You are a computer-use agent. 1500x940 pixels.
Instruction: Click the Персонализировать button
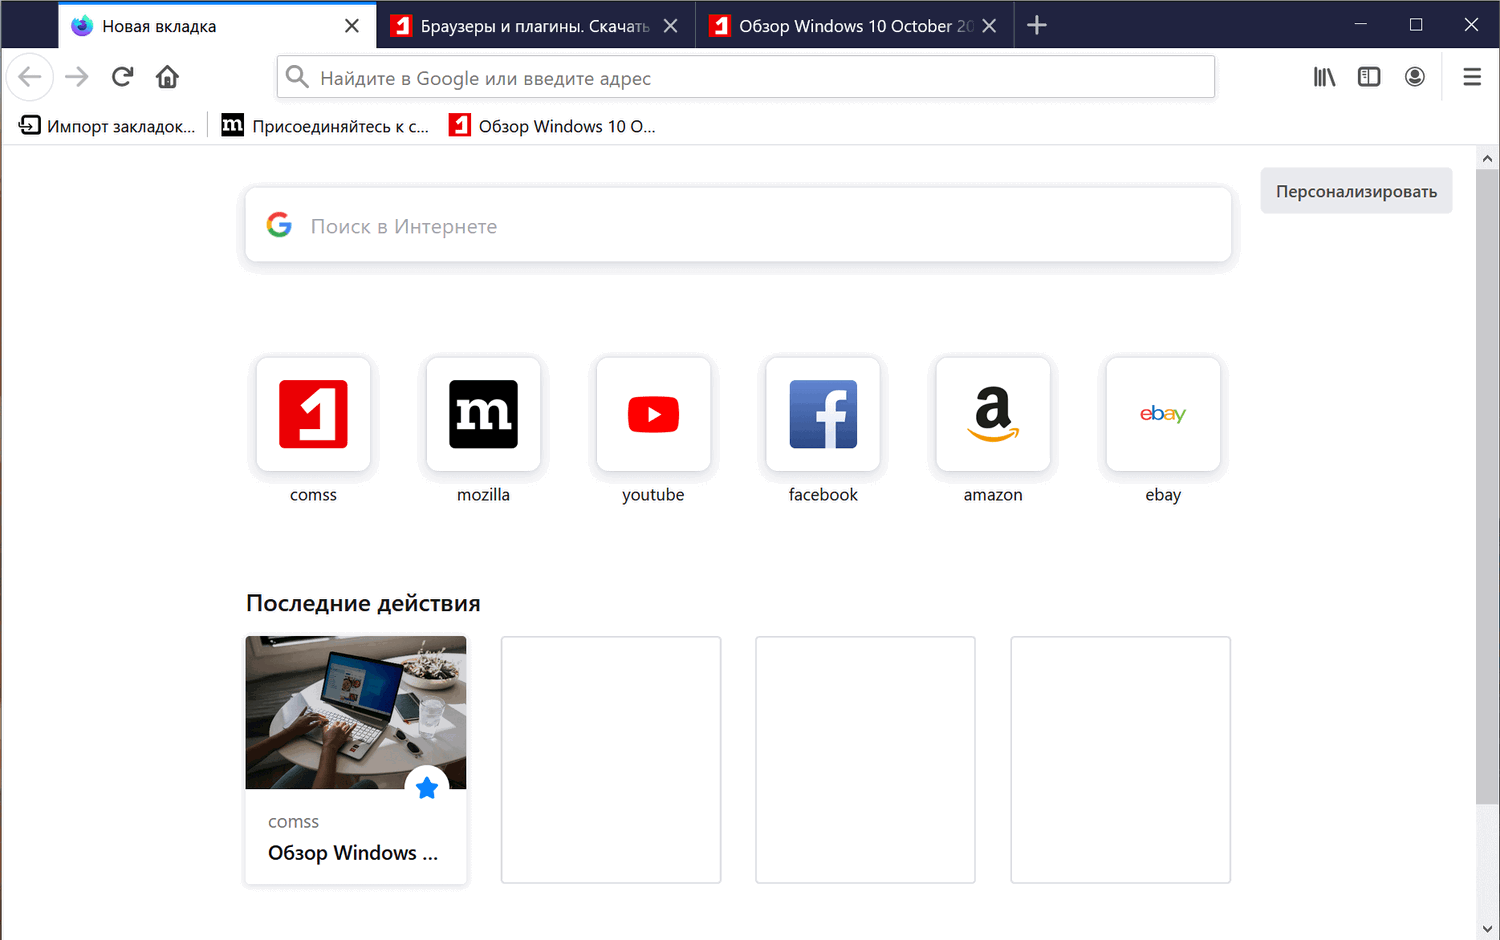tap(1356, 191)
